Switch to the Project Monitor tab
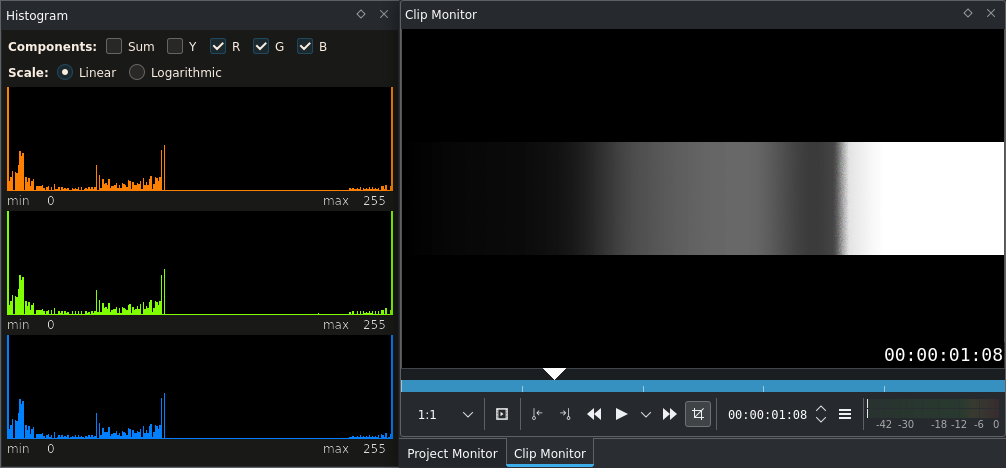Screen dimensions: 1006x468 click(452, 453)
